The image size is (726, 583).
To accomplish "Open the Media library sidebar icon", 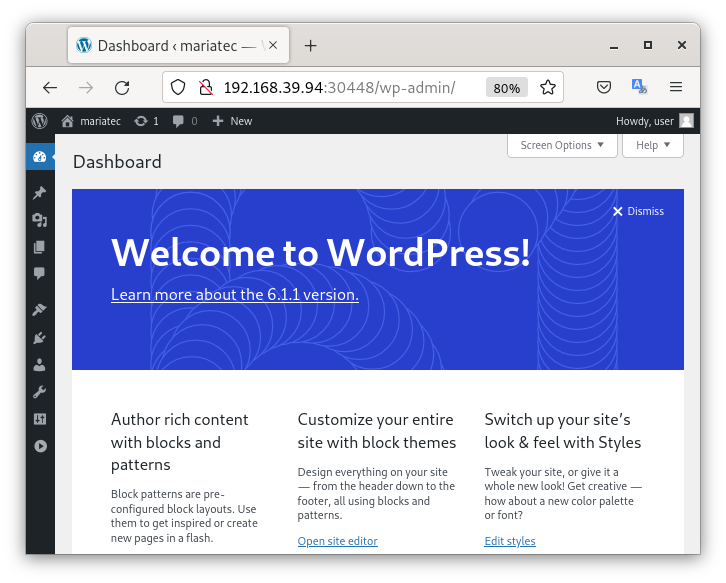I will tap(40, 220).
